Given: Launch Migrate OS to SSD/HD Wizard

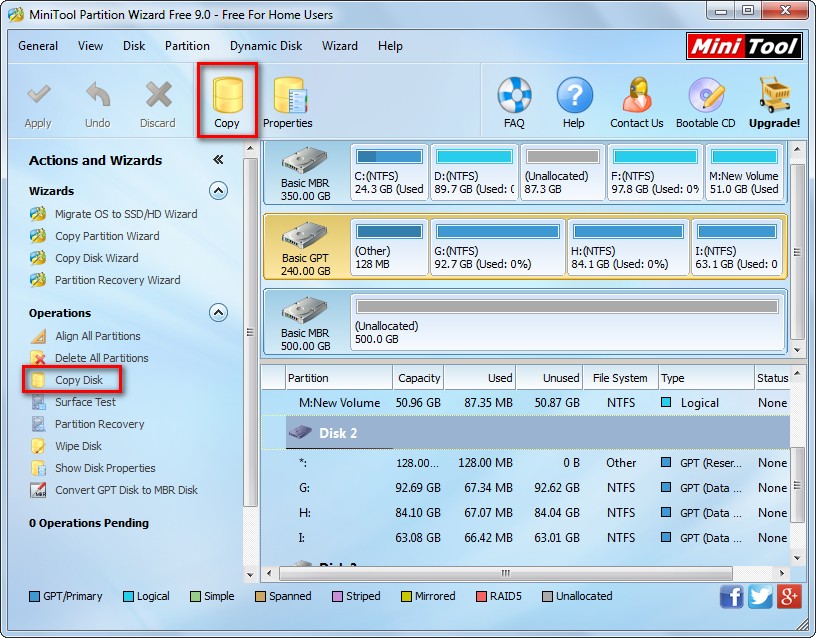Looking at the screenshot, I should 126,214.
